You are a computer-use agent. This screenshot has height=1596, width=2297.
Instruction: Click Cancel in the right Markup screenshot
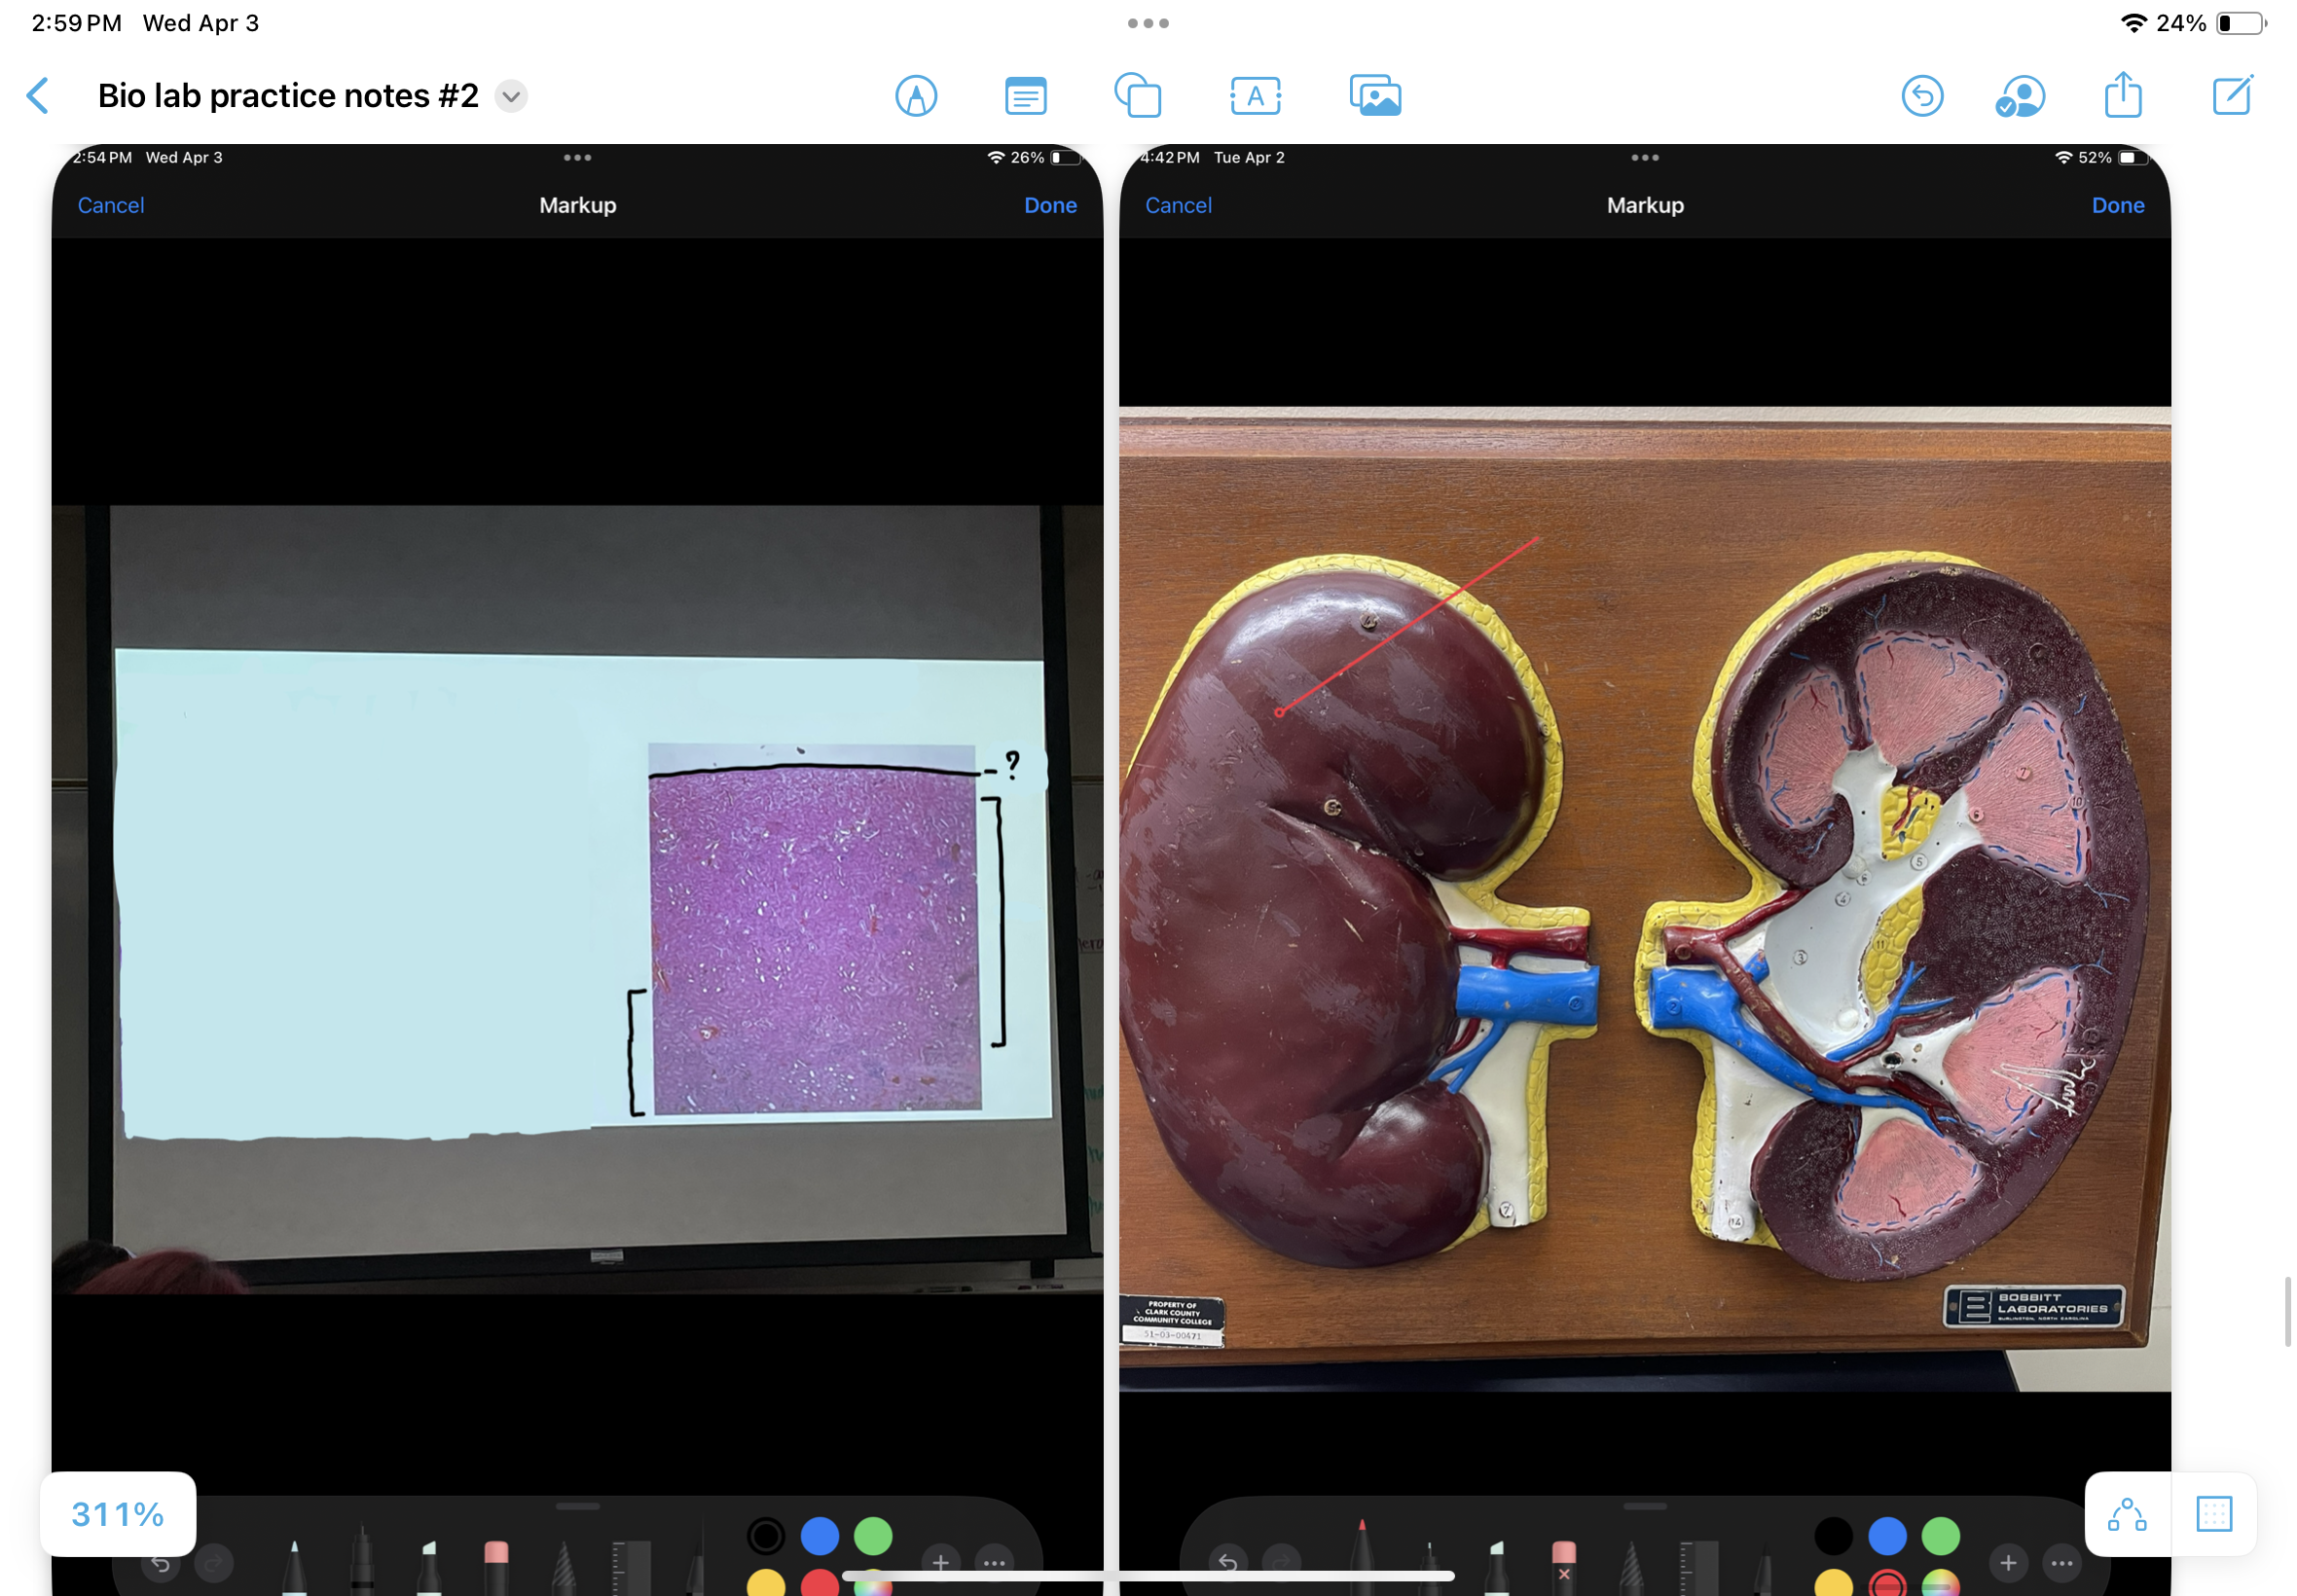coord(1178,205)
